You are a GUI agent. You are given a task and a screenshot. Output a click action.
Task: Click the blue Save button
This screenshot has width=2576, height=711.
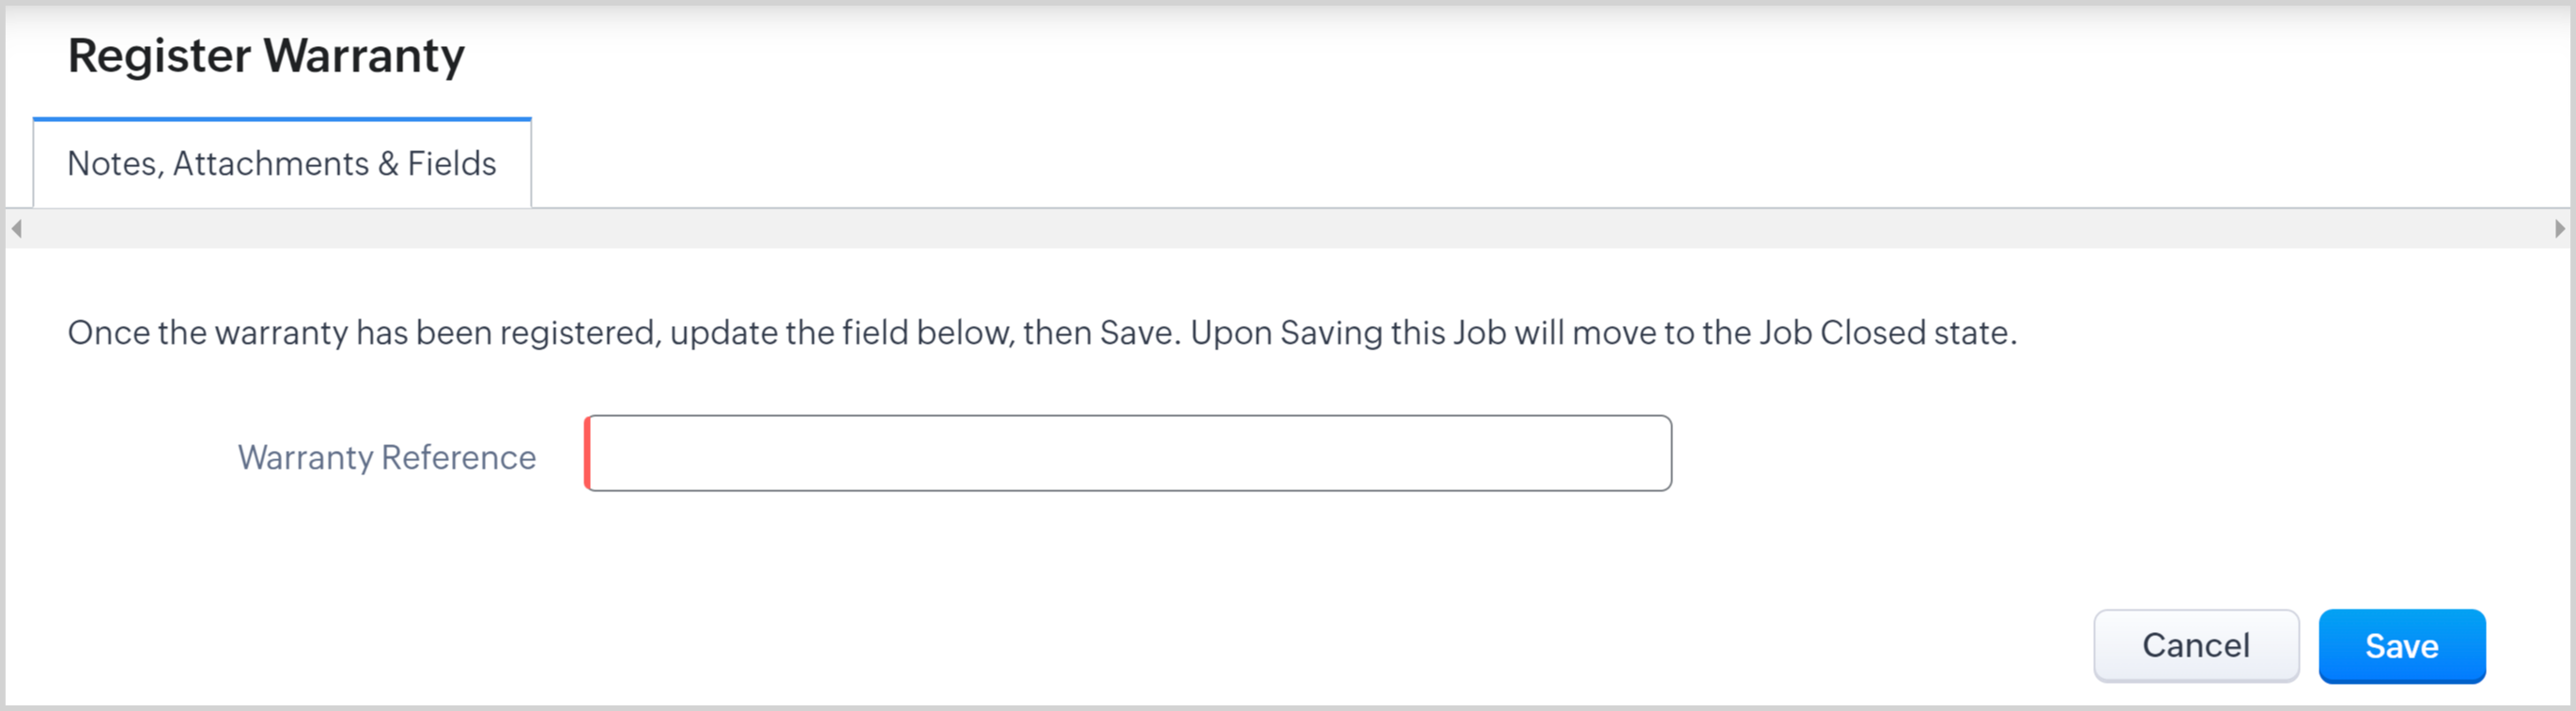click(2401, 646)
